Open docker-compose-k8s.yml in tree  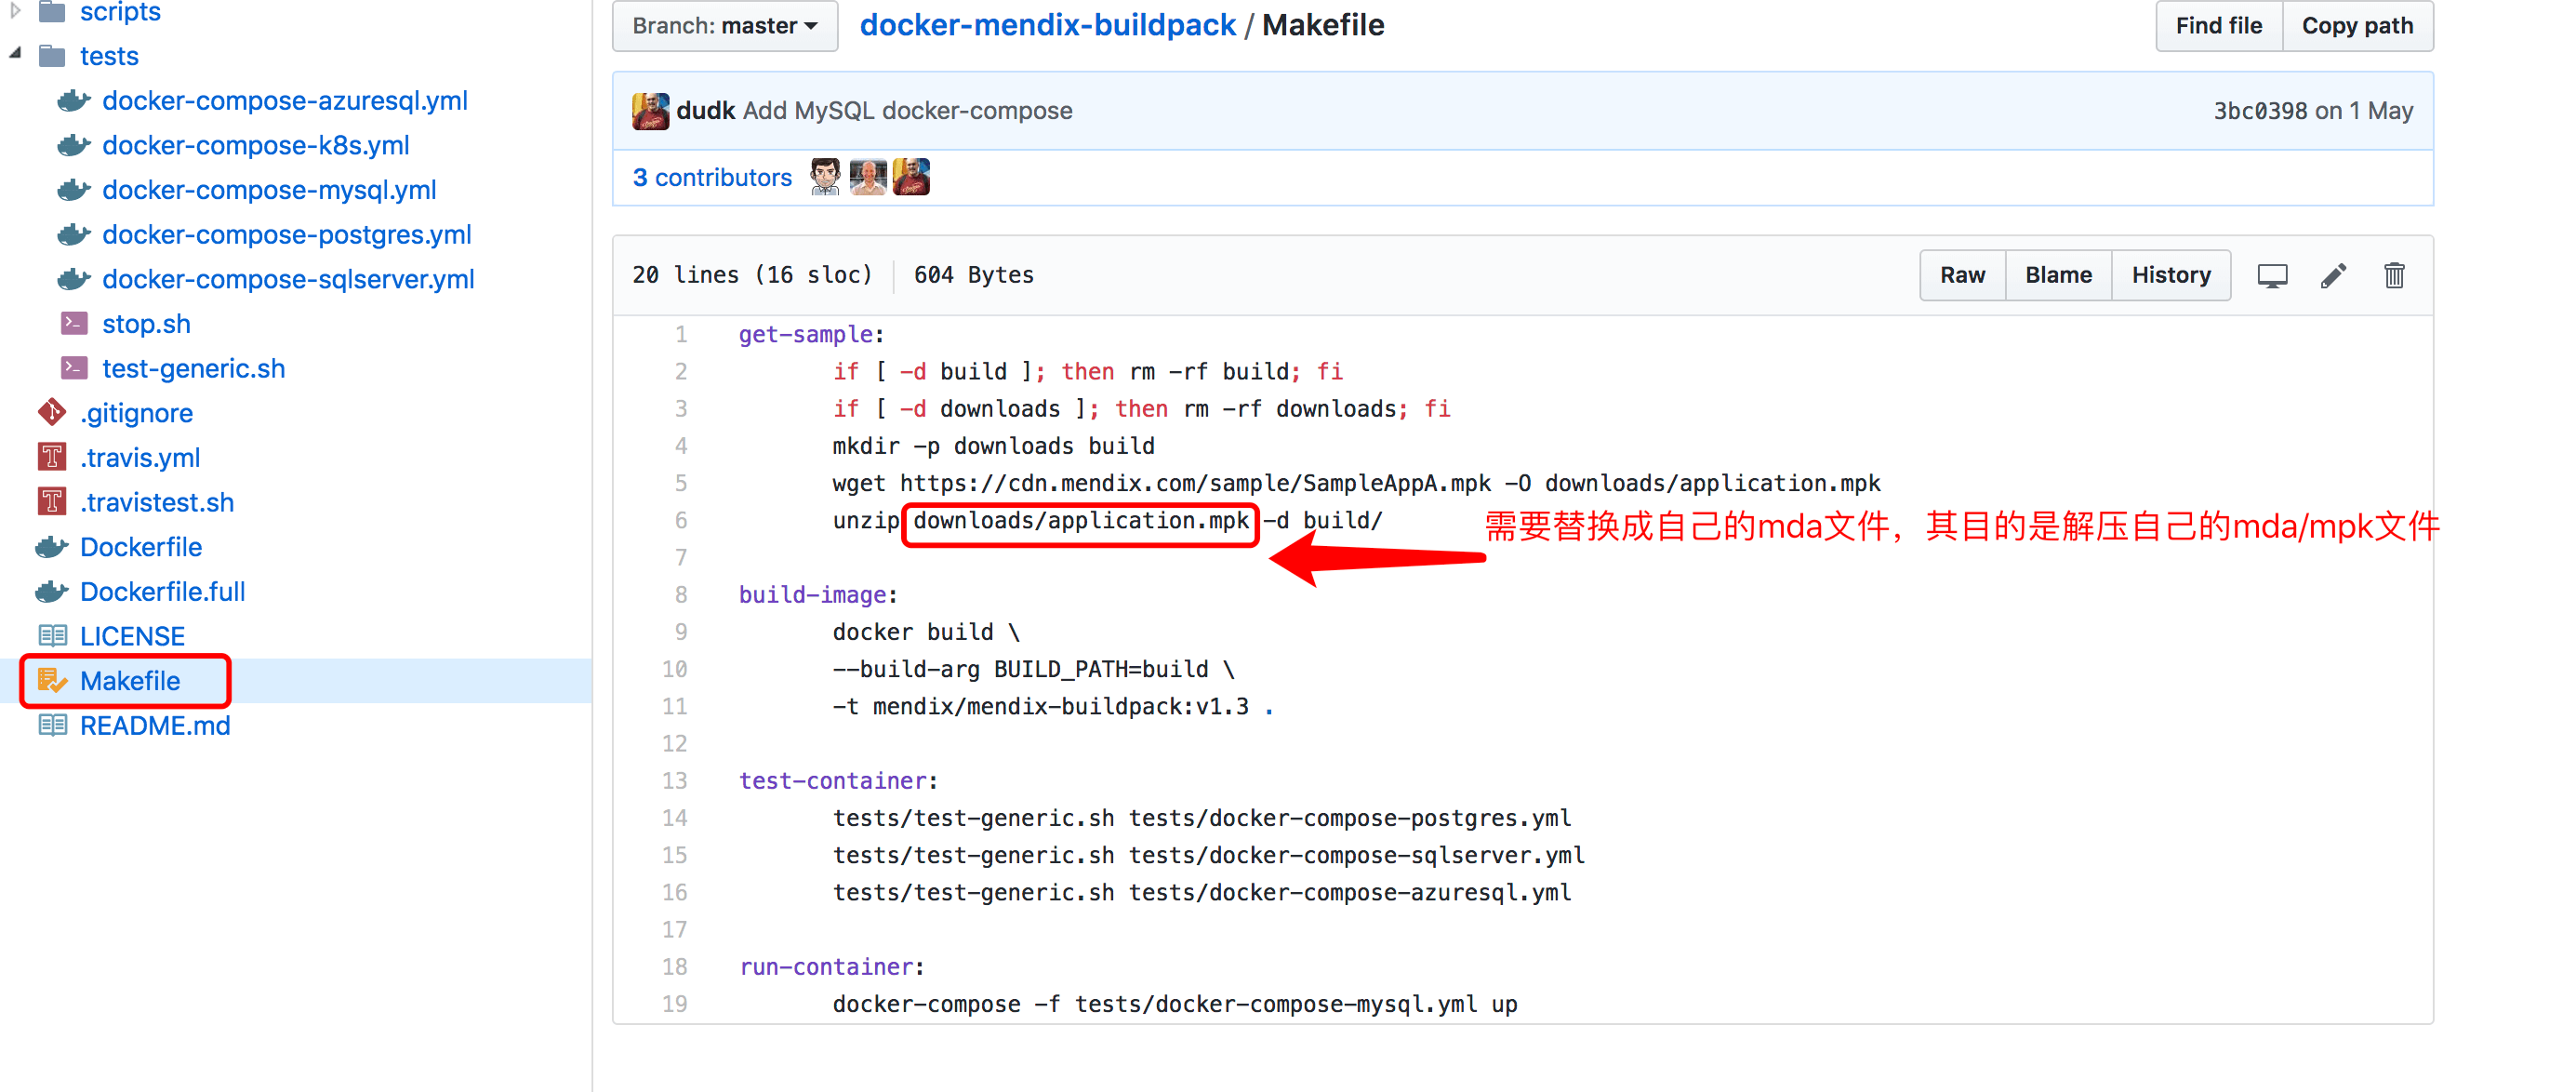[256, 146]
